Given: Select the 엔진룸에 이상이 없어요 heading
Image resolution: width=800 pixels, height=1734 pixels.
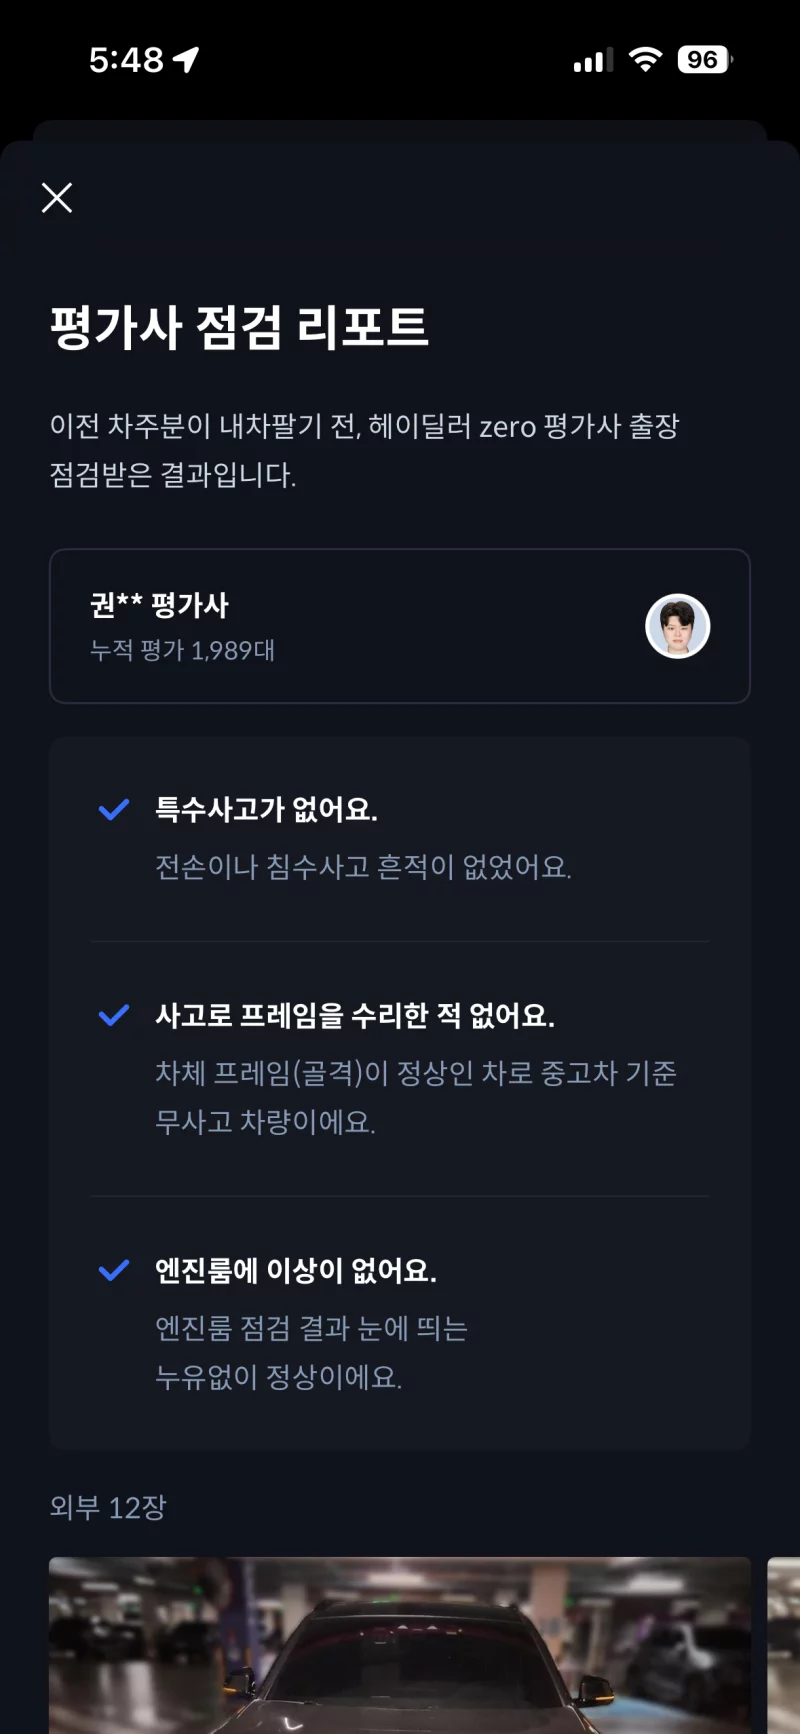Looking at the screenshot, I should (295, 1271).
